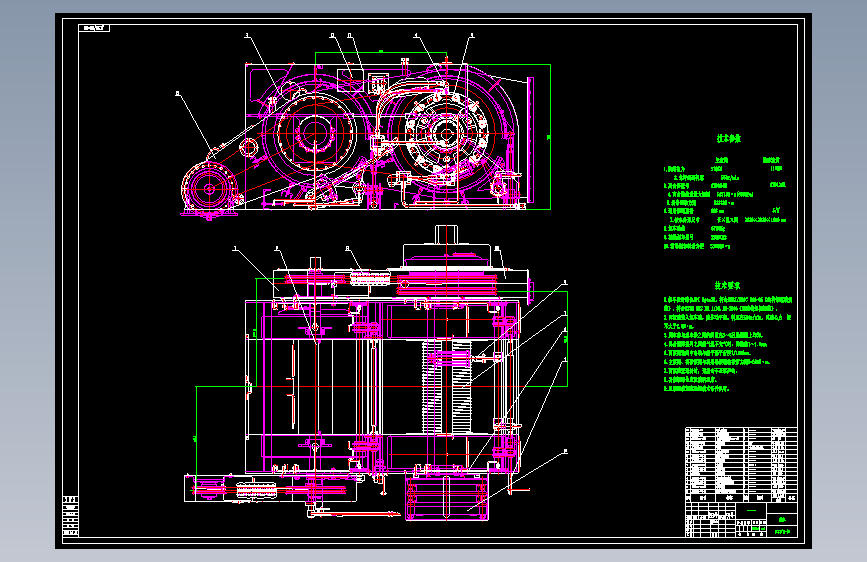Click the revision strip on left frame edge
Image resolution: width=867 pixels, height=562 pixels.
point(70,516)
